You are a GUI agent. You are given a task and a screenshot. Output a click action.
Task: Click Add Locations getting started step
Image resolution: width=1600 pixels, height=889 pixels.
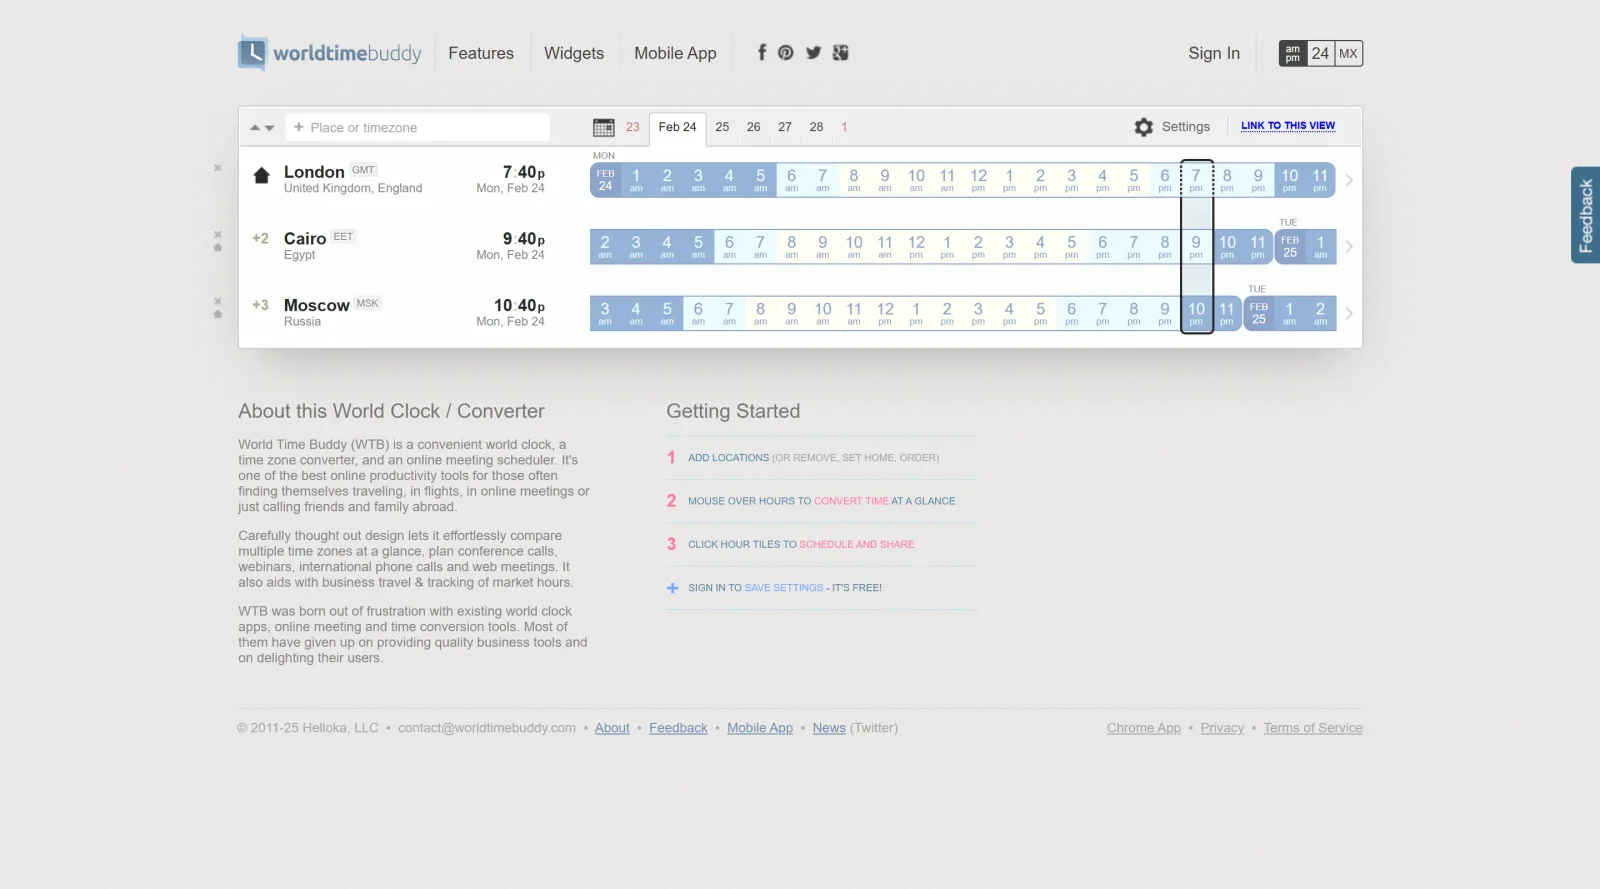coord(728,458)
